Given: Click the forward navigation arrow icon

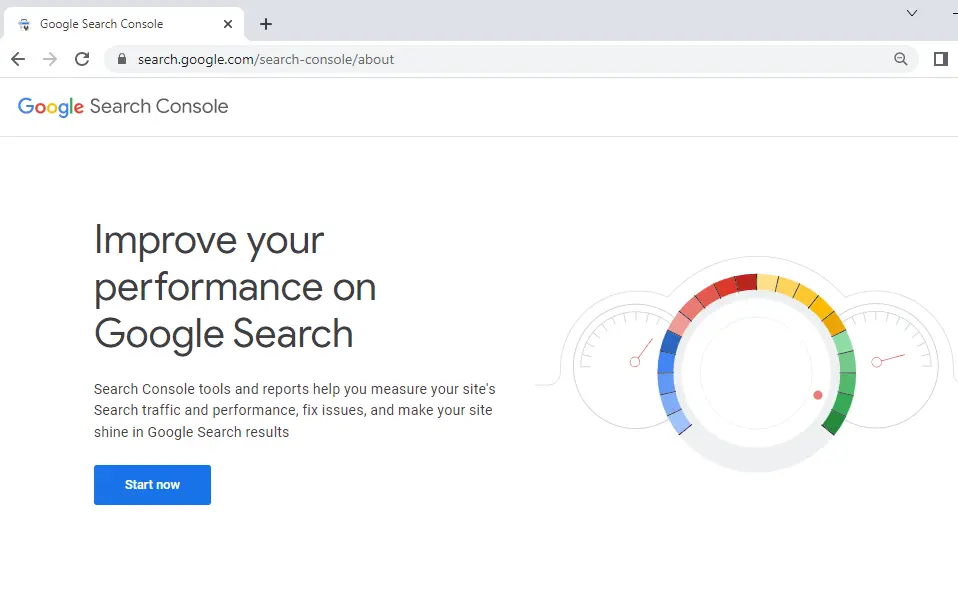Looking at the screenshot, I should click(x=50, y=59).
